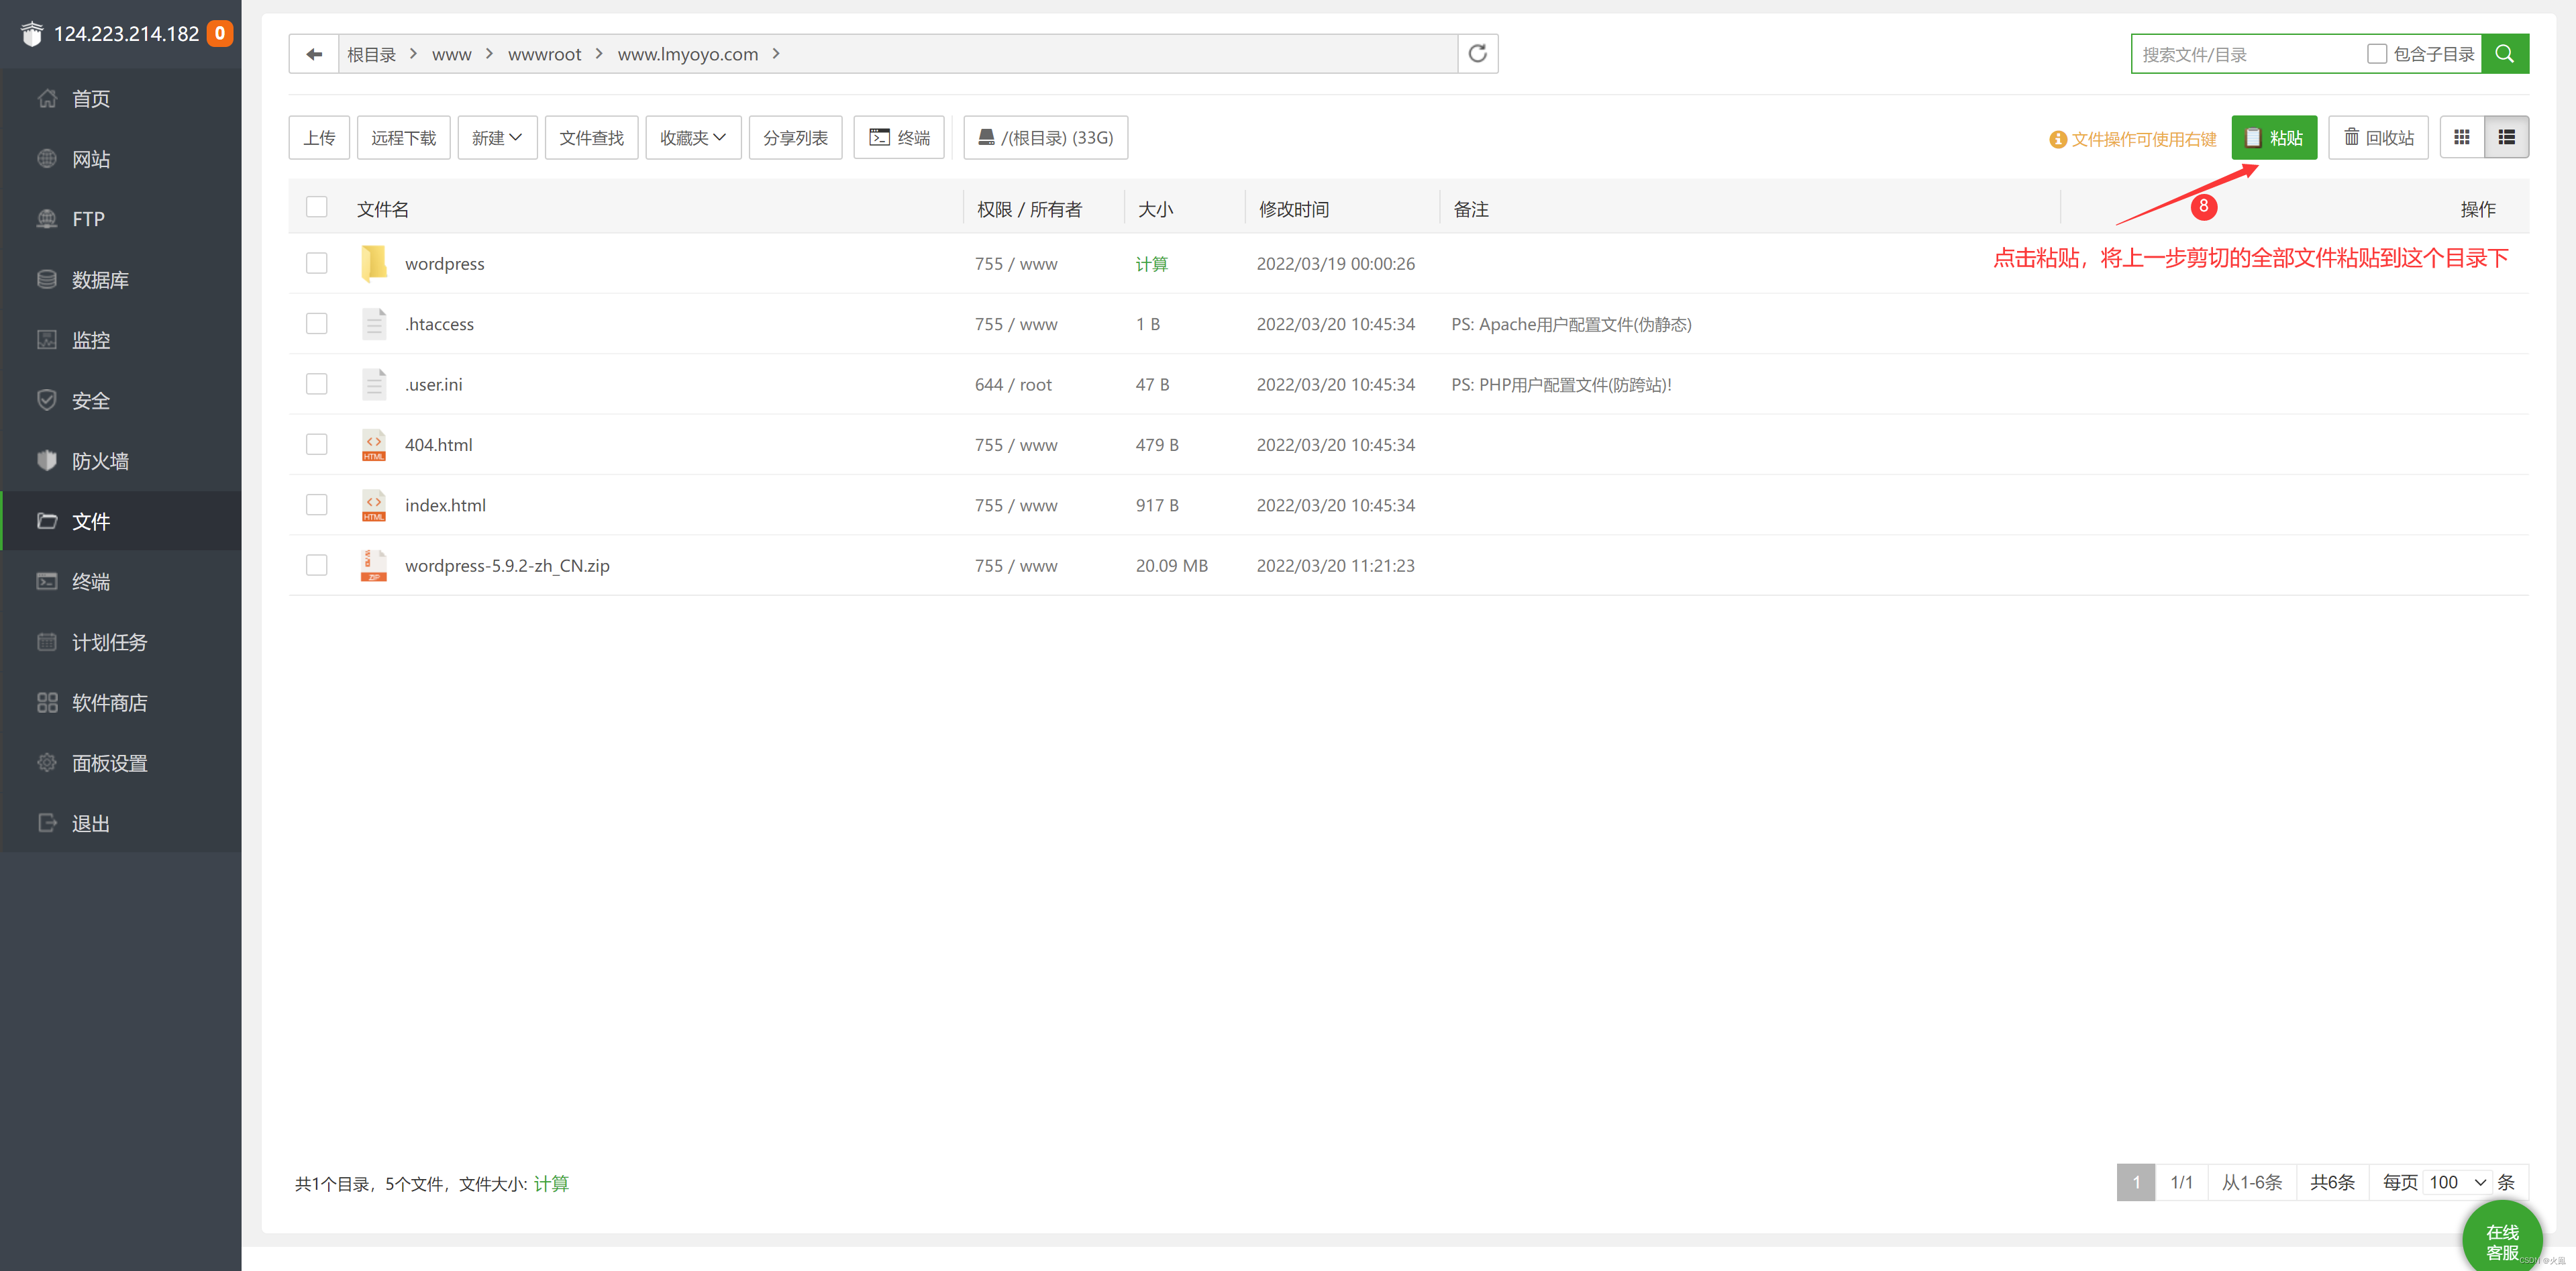Open Database (数据库) in sidebar
This screenshot has height=1271, width=2576.
pos(121,280)
